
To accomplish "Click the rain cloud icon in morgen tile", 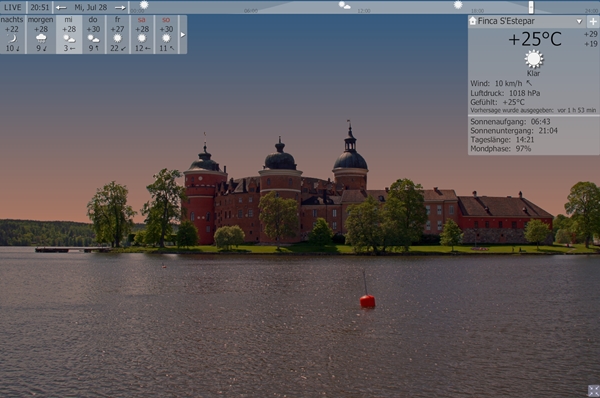I will pos(41,38).
